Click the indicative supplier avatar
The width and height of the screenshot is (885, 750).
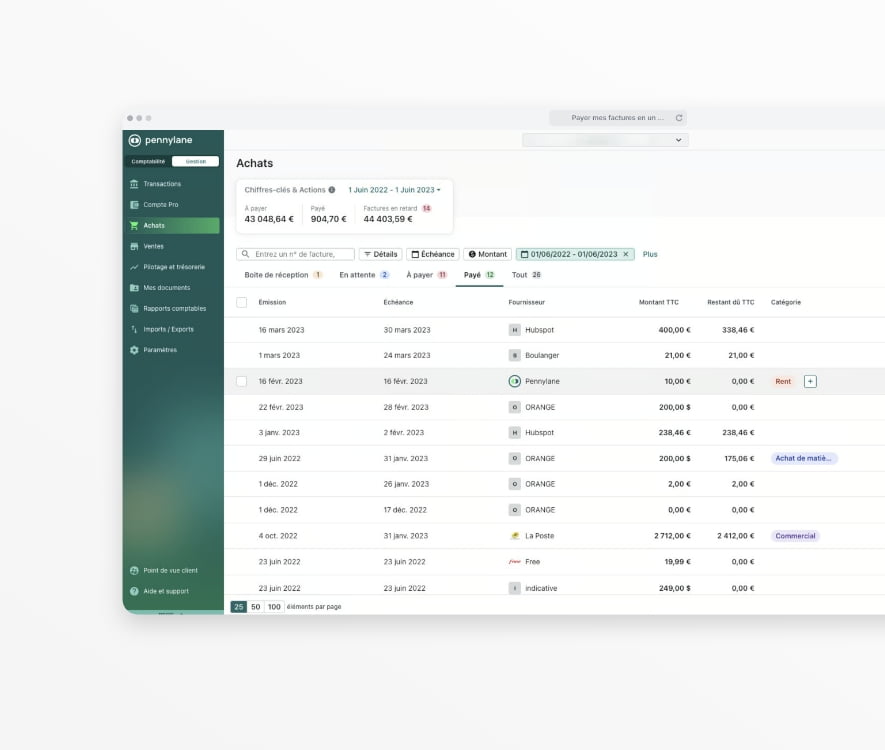point(515,589)
